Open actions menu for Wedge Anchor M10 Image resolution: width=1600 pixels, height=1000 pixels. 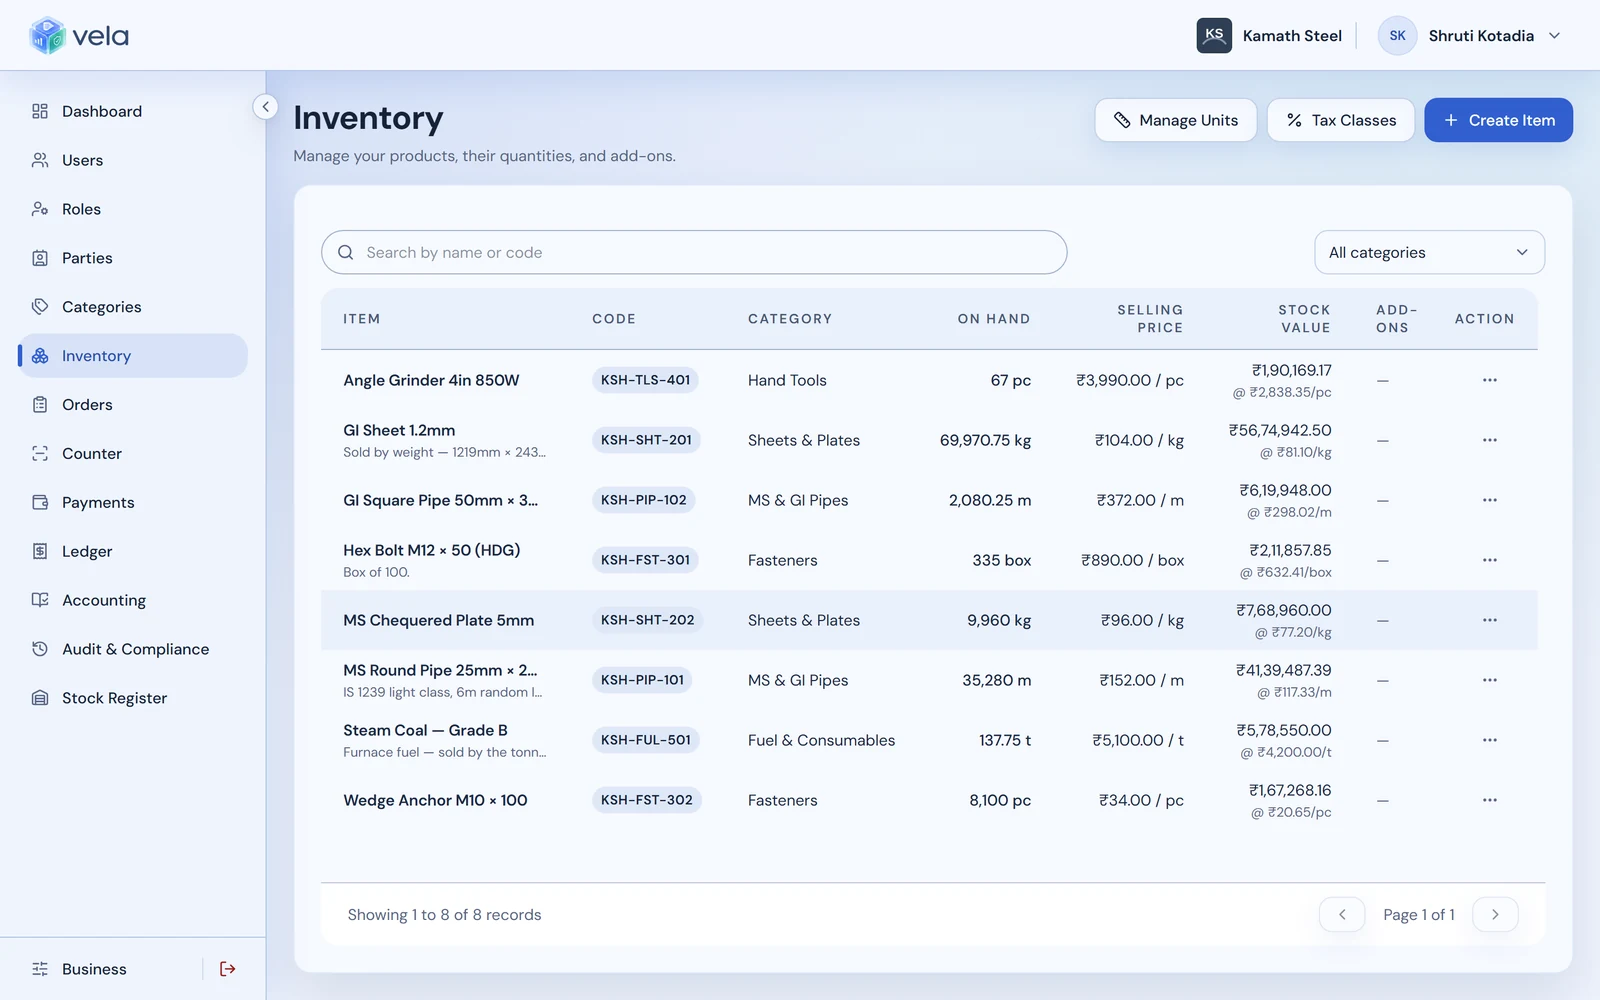tap(1489, 800)
